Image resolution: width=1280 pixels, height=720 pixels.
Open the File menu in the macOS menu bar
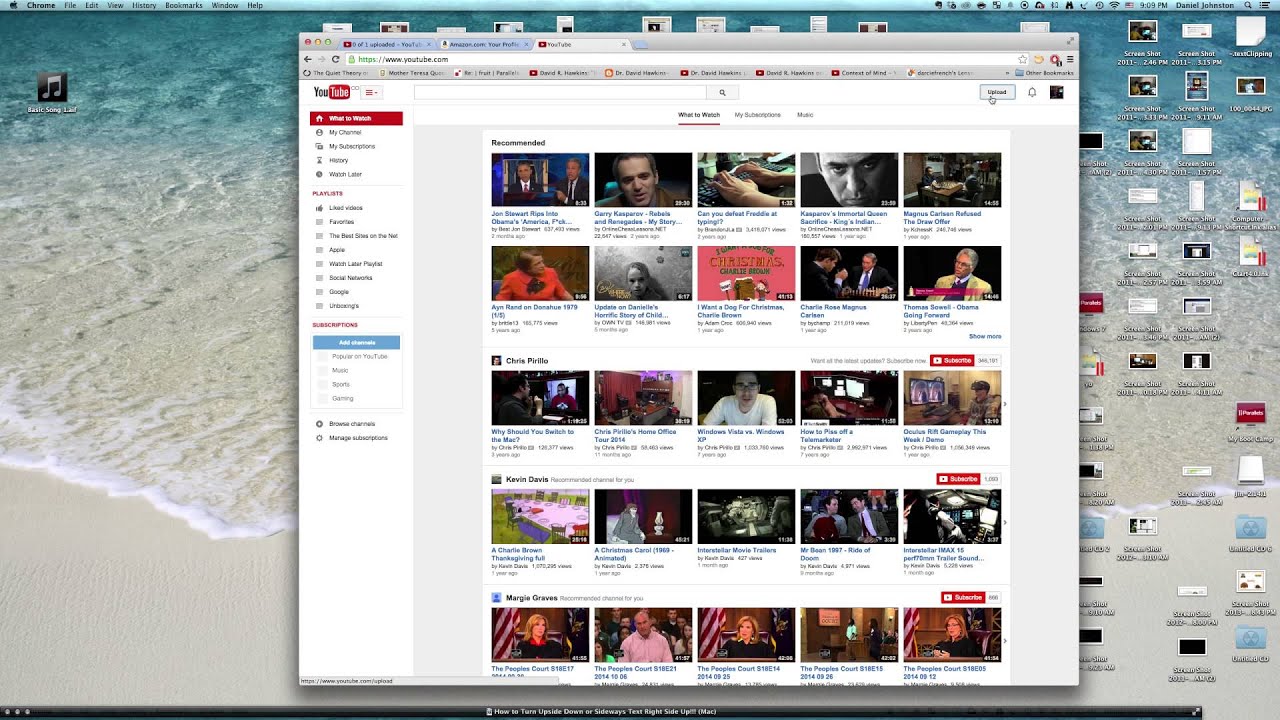click(70, 5)
